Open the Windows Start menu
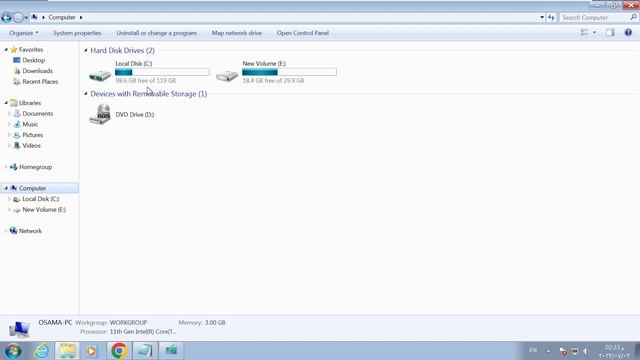The image size is (640, 360). [x=13, y=351]
